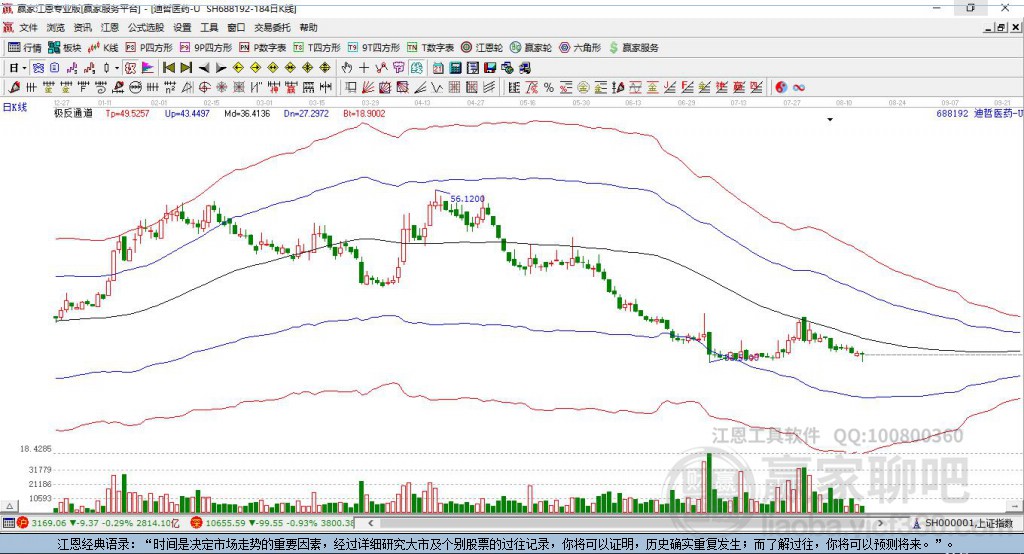The width and height of the screenshot is (1024, 554).
Task: Open 赢家服务 with dollar icon
Action: pyautogui.click(x=633, y=48)
